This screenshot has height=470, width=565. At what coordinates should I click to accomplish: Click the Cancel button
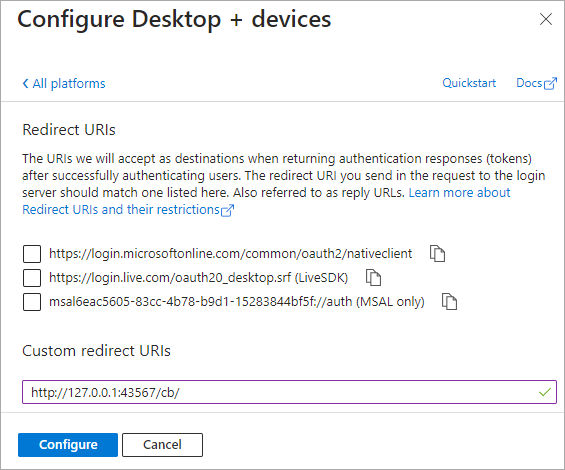pos(163,445)
